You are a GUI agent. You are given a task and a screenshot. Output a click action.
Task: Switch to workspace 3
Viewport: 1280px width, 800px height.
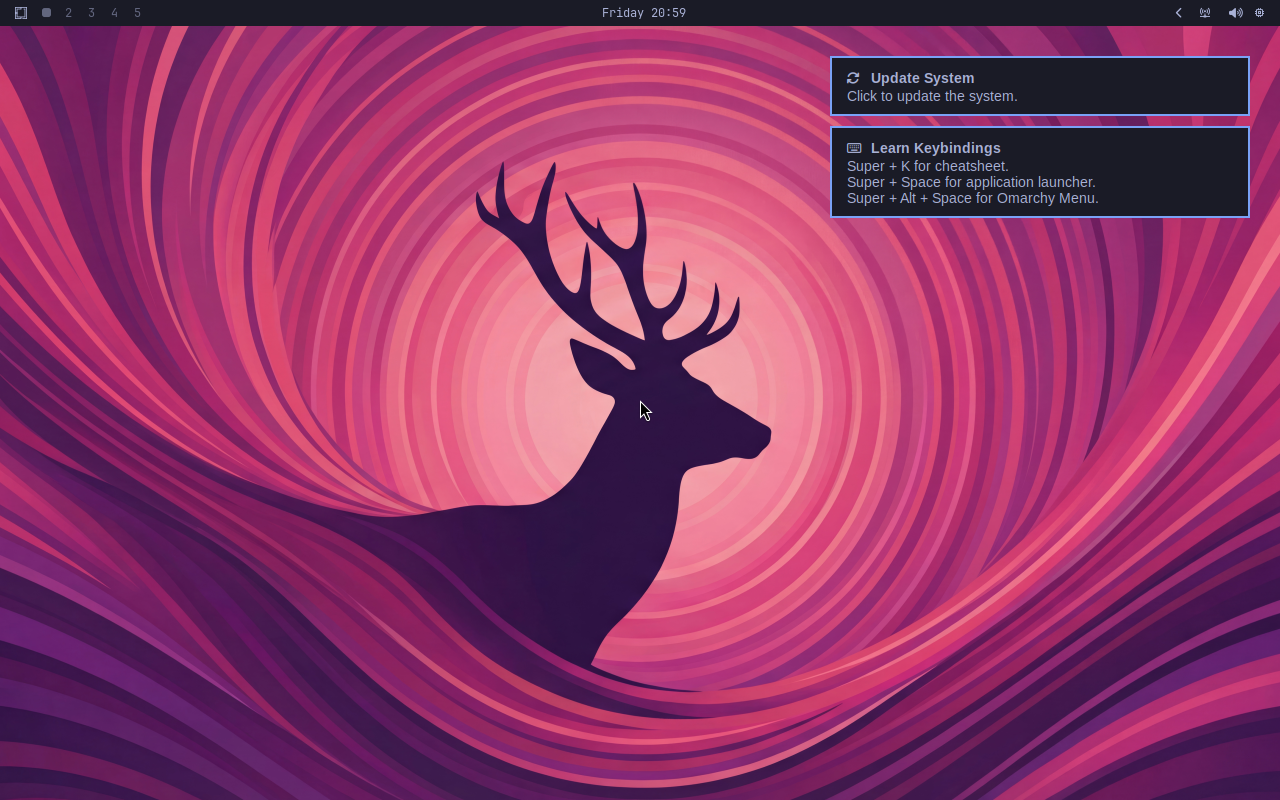(91, 13)
